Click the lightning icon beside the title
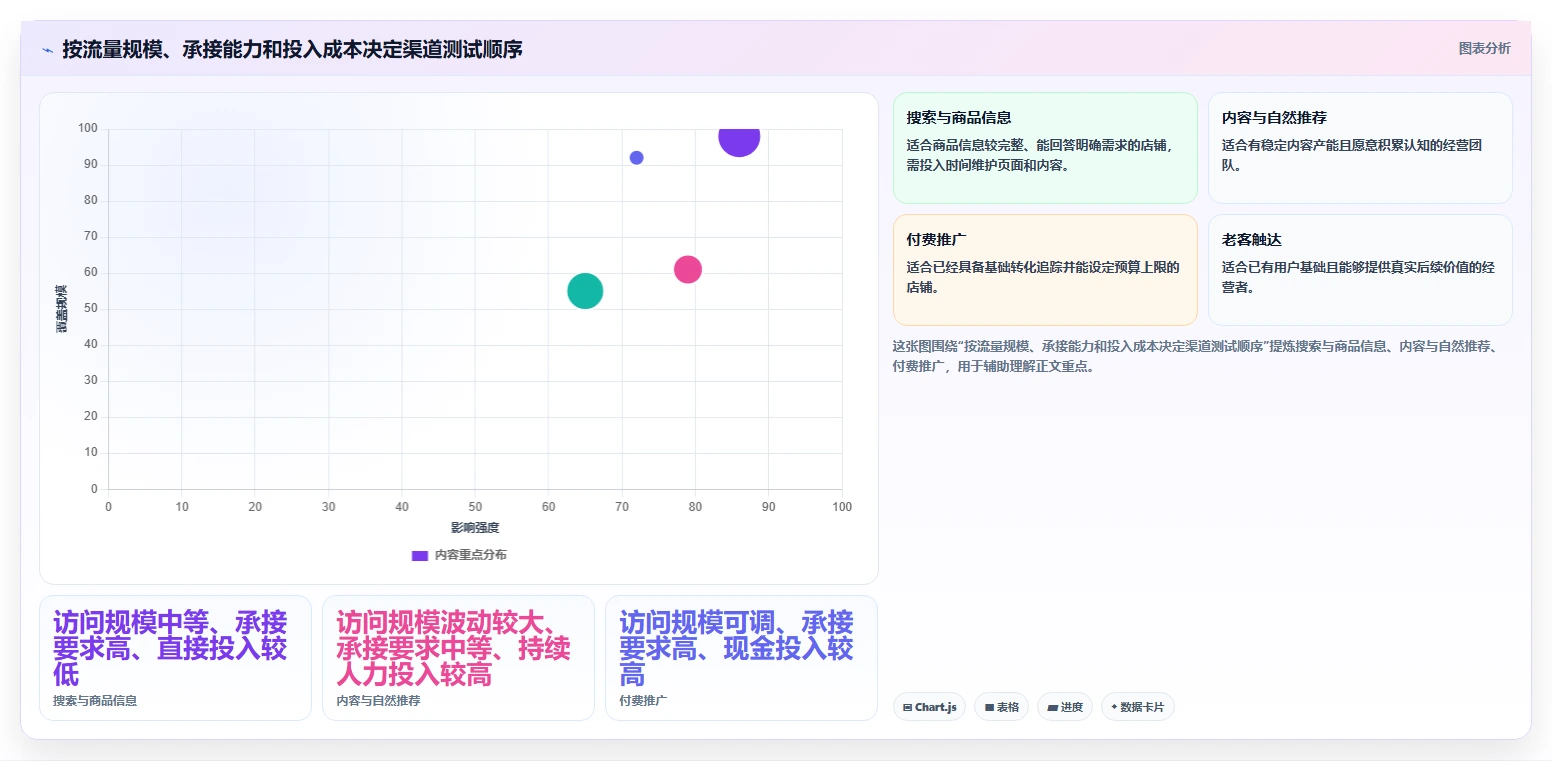 [x=47, y=50]
